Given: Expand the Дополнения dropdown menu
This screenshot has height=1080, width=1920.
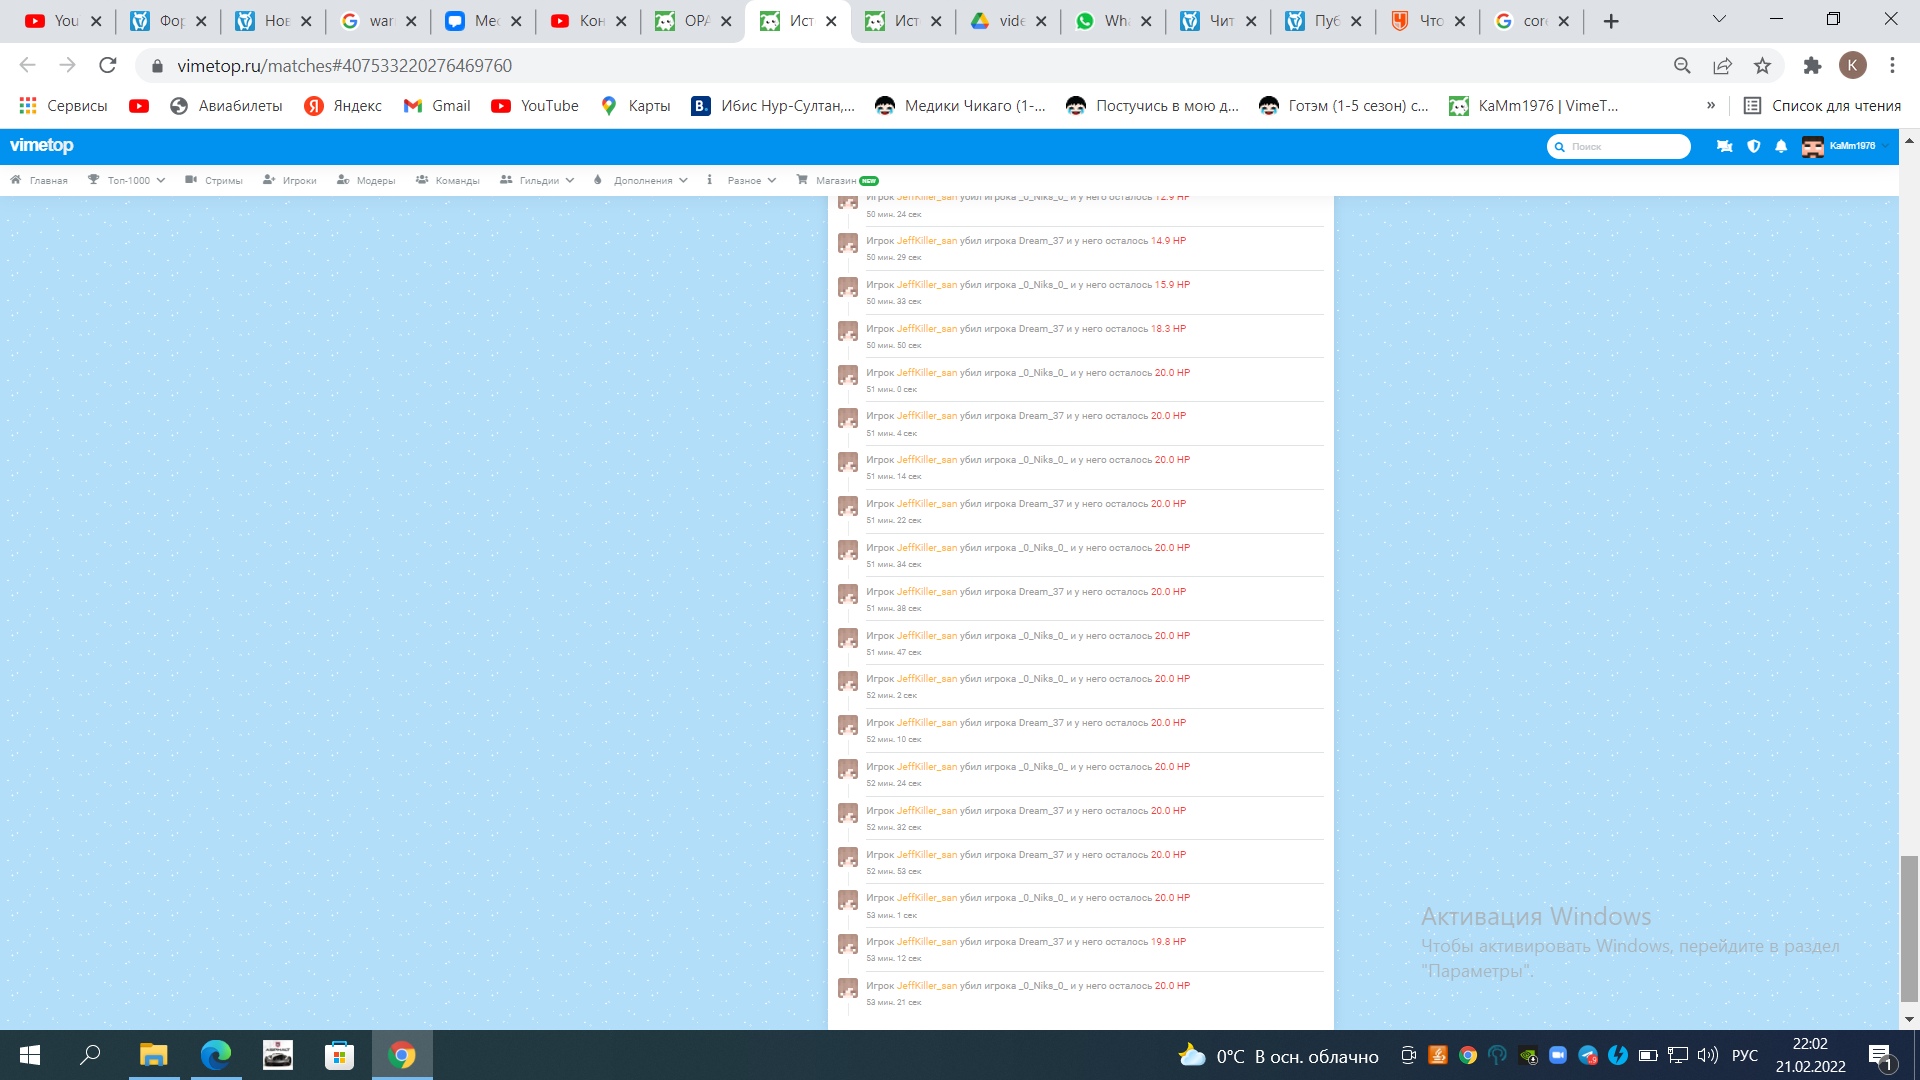Looking at the screenshot, I should [x=641, y=181].
